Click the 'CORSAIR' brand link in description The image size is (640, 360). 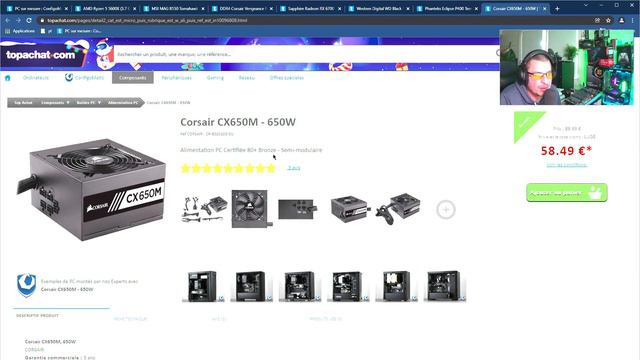click(34, 349)
